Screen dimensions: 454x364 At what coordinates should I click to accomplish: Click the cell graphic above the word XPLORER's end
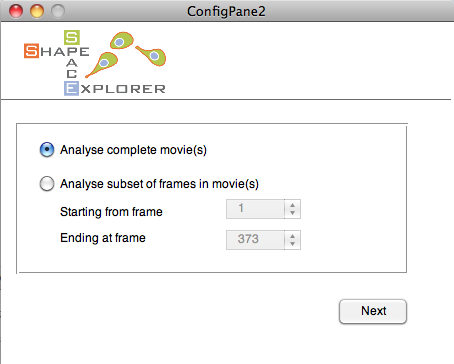pyautogui.click(x=151, y=55)
